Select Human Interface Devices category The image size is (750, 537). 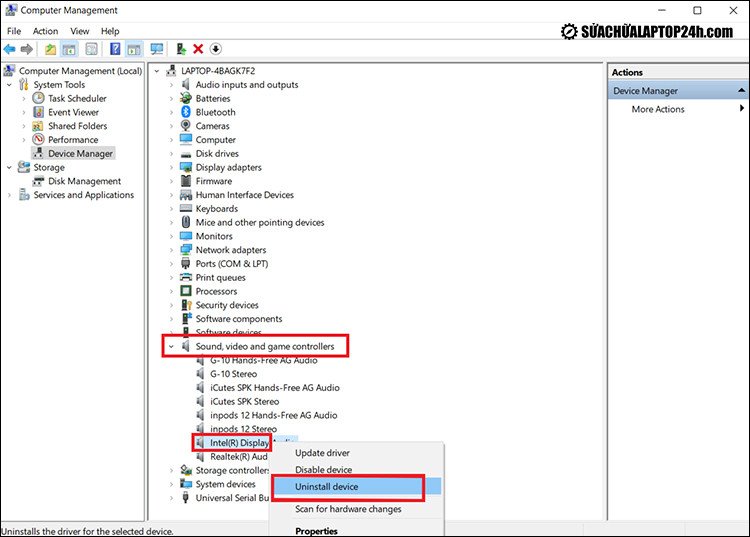244,195
